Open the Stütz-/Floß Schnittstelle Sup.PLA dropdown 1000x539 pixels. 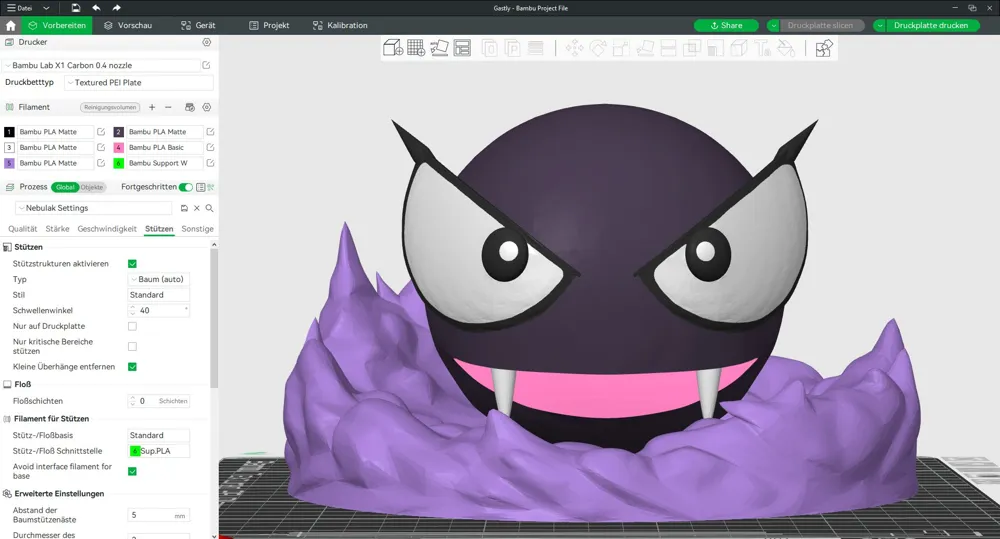click(x=159, y=451)
